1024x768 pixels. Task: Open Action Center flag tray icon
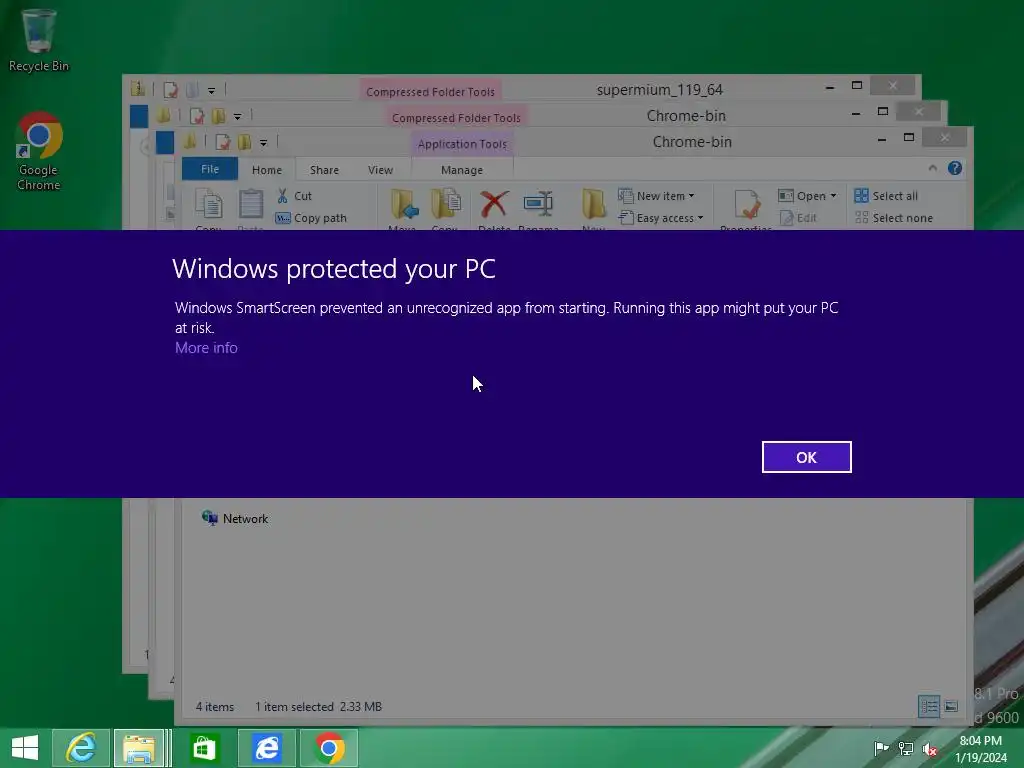(881, 748)
